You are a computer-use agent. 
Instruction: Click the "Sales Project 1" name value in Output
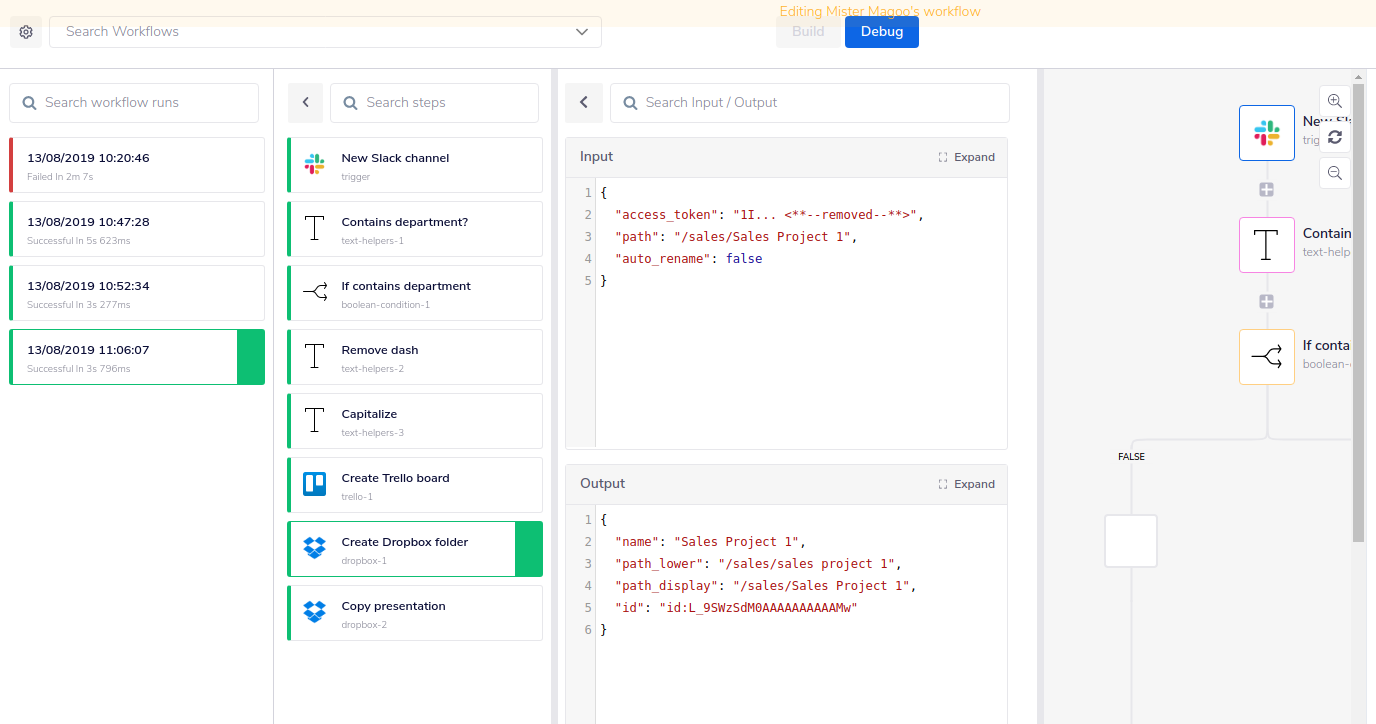tap(739, 542)
